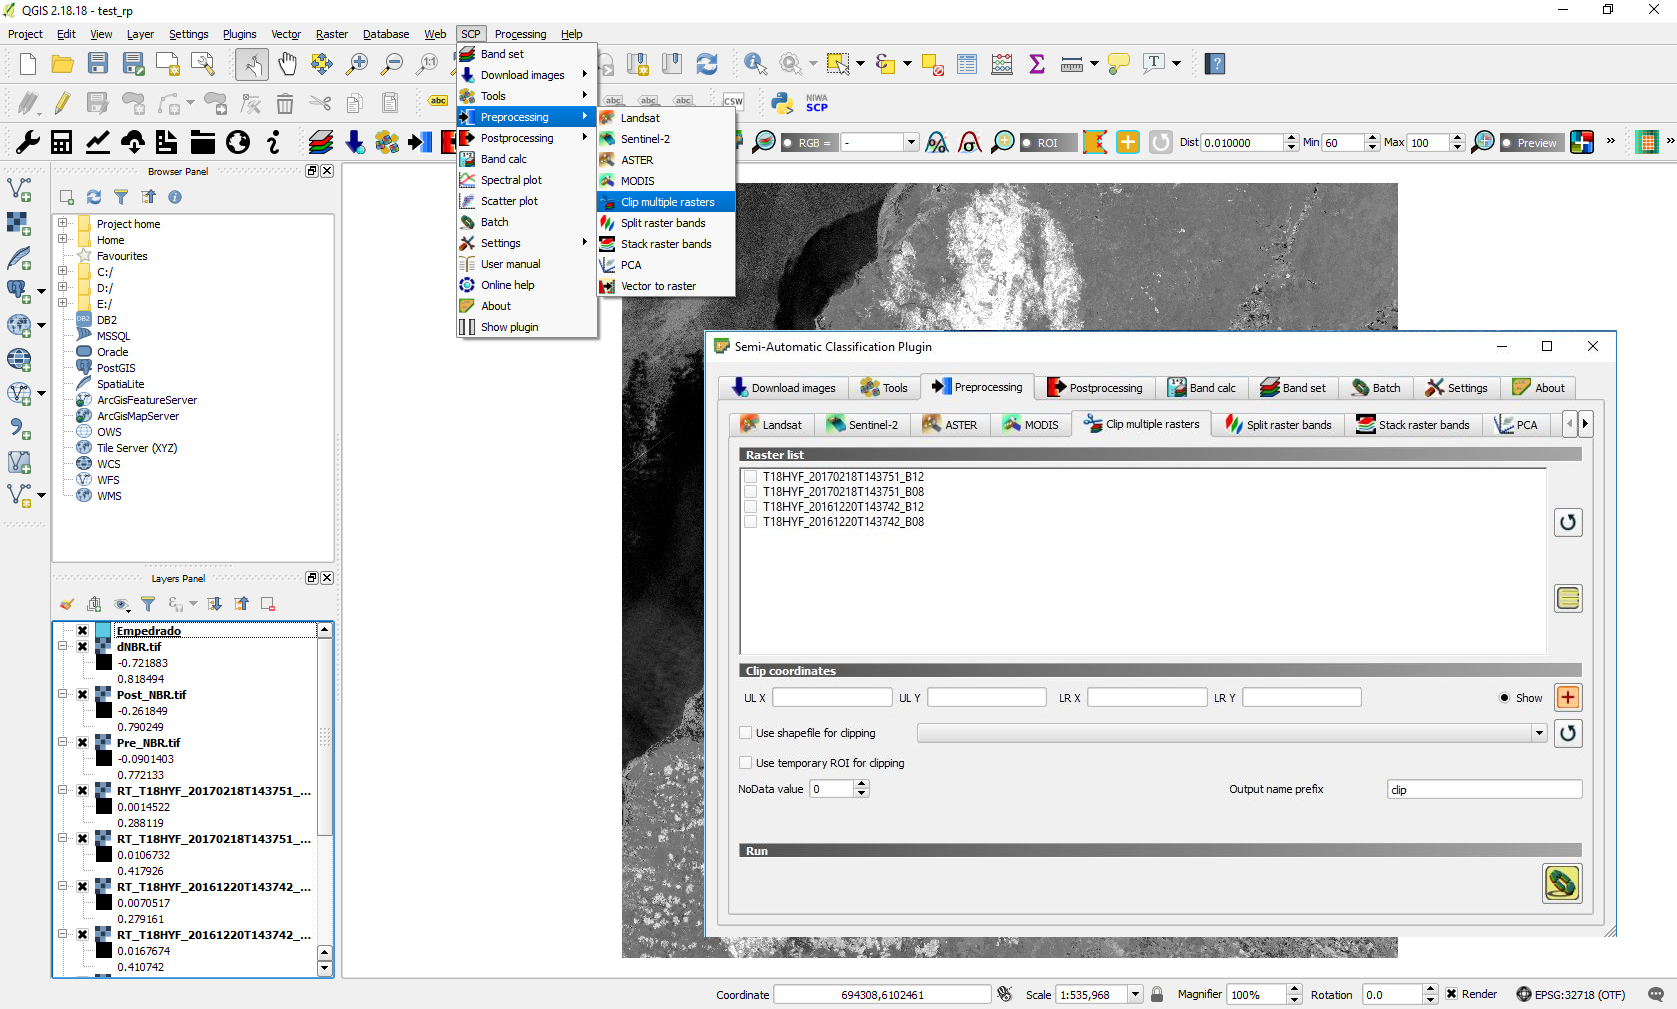This screenshot has width=1677, height=1009.
Task: Check the T18HYF_20170218T143751_B12 raster
Action: pyautogui.click(x=750, y=477)
